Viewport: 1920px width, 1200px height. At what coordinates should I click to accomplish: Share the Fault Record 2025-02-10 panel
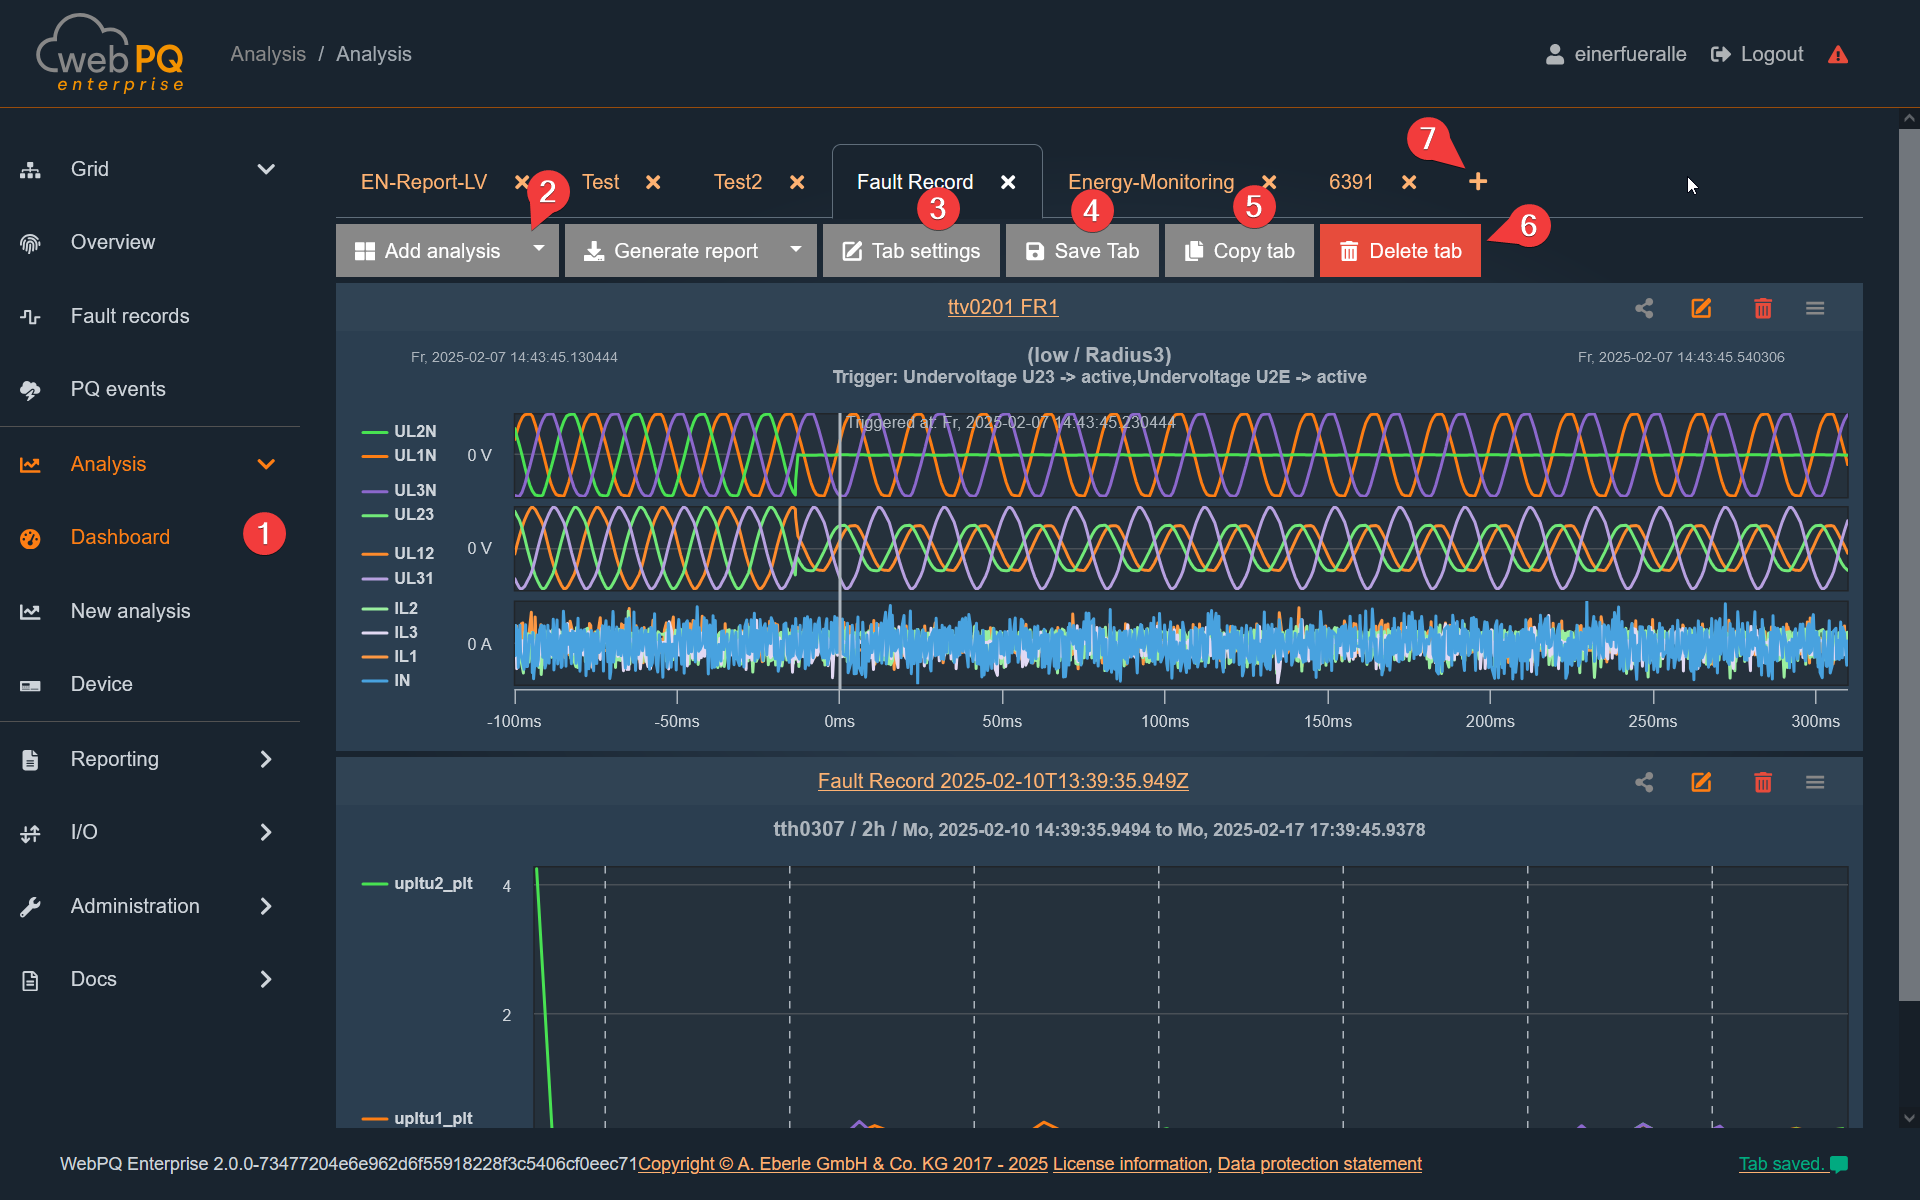click(1644, 782)
